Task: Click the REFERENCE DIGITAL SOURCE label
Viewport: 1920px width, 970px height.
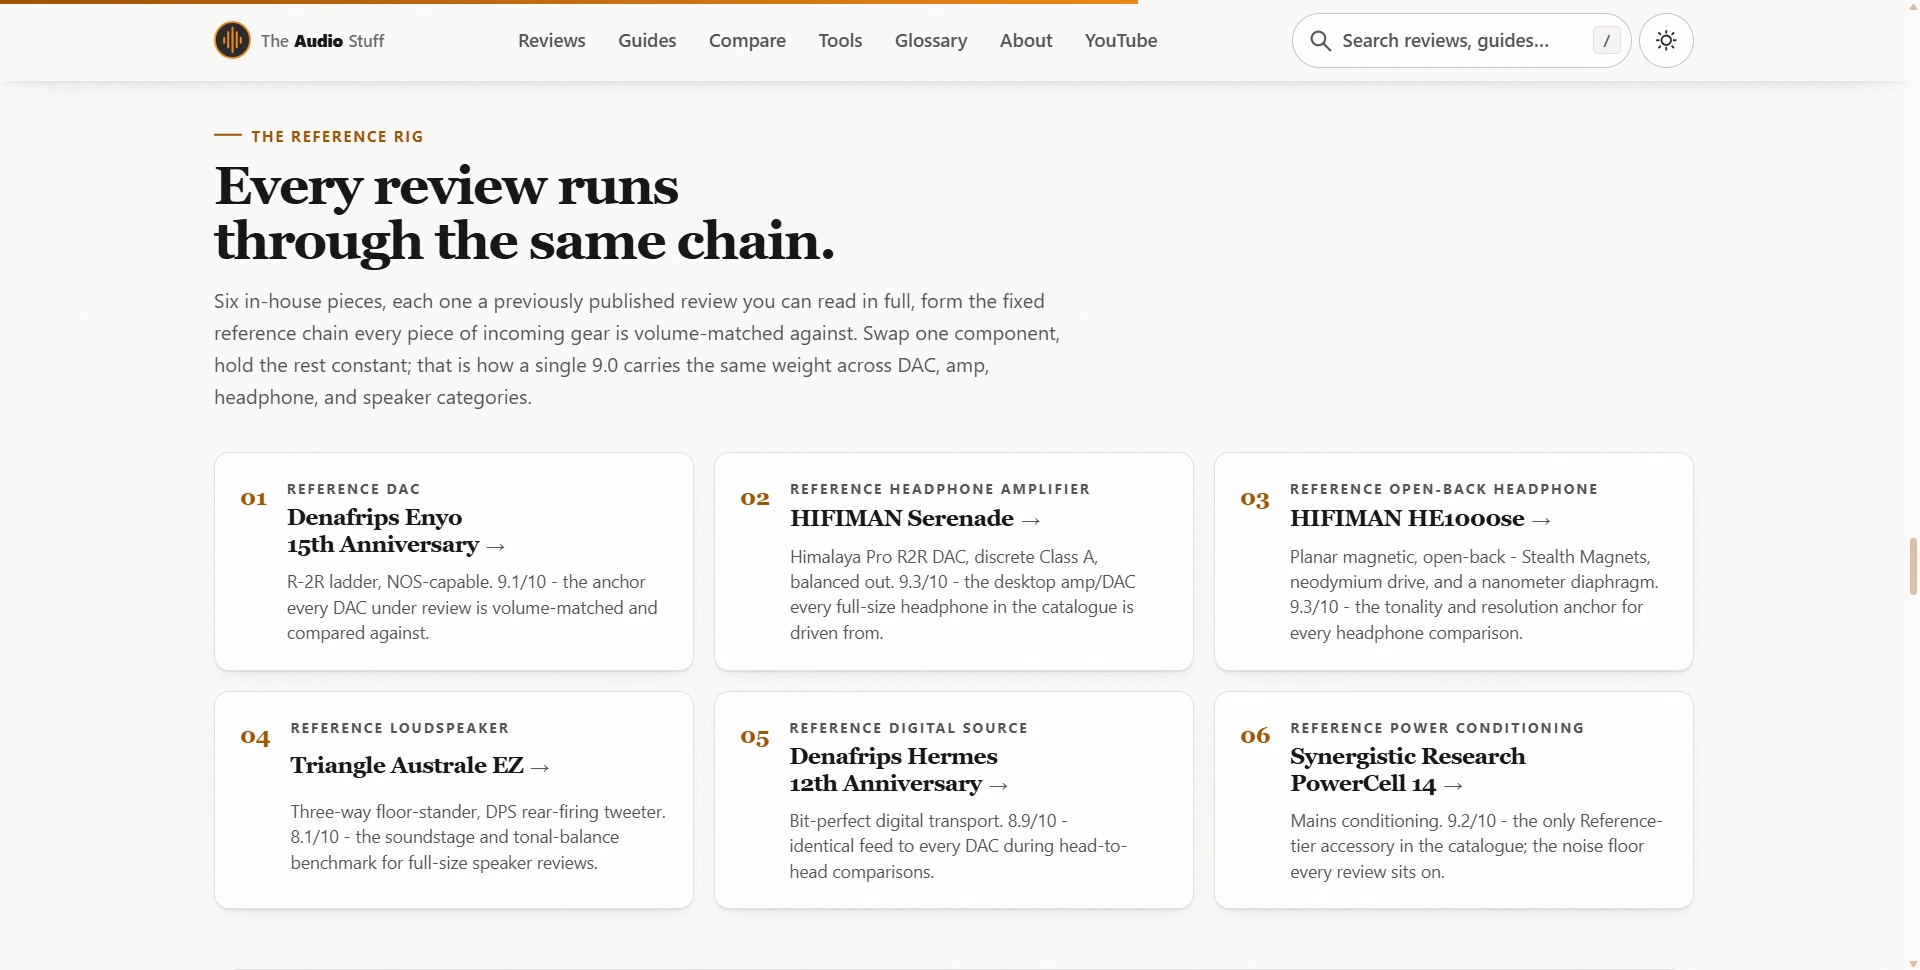Action: click(909, 728)
